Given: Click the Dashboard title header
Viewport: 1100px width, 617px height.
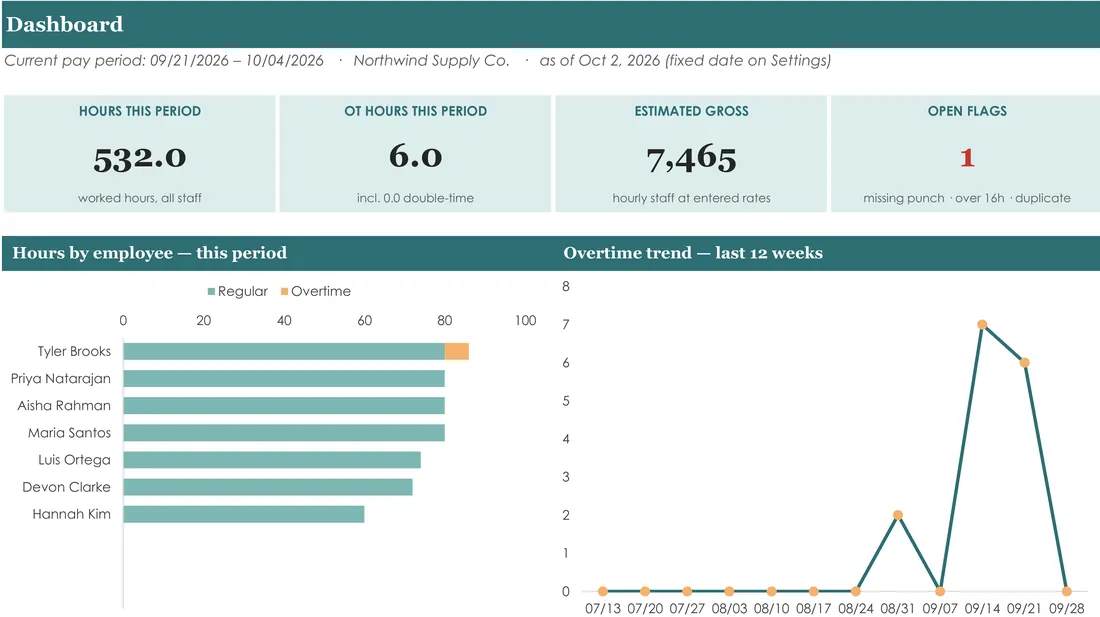Looking at the screenshot, I should (x=65, y=25).
